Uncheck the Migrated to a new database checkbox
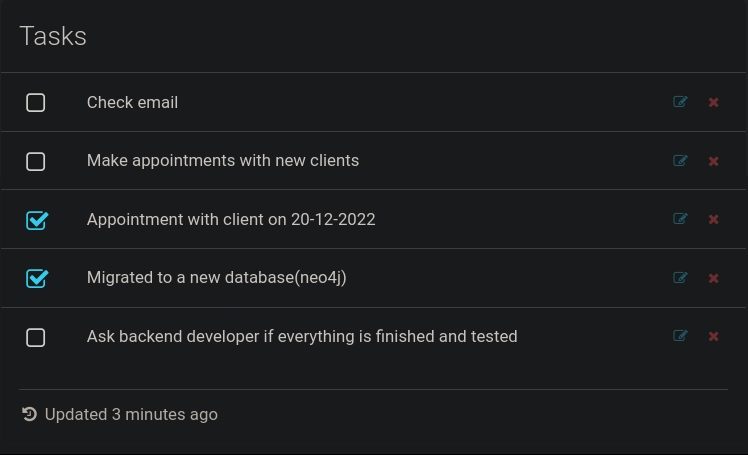Image resolution: width=748 pixels, height=455 pixels. (x=36, y=278)
